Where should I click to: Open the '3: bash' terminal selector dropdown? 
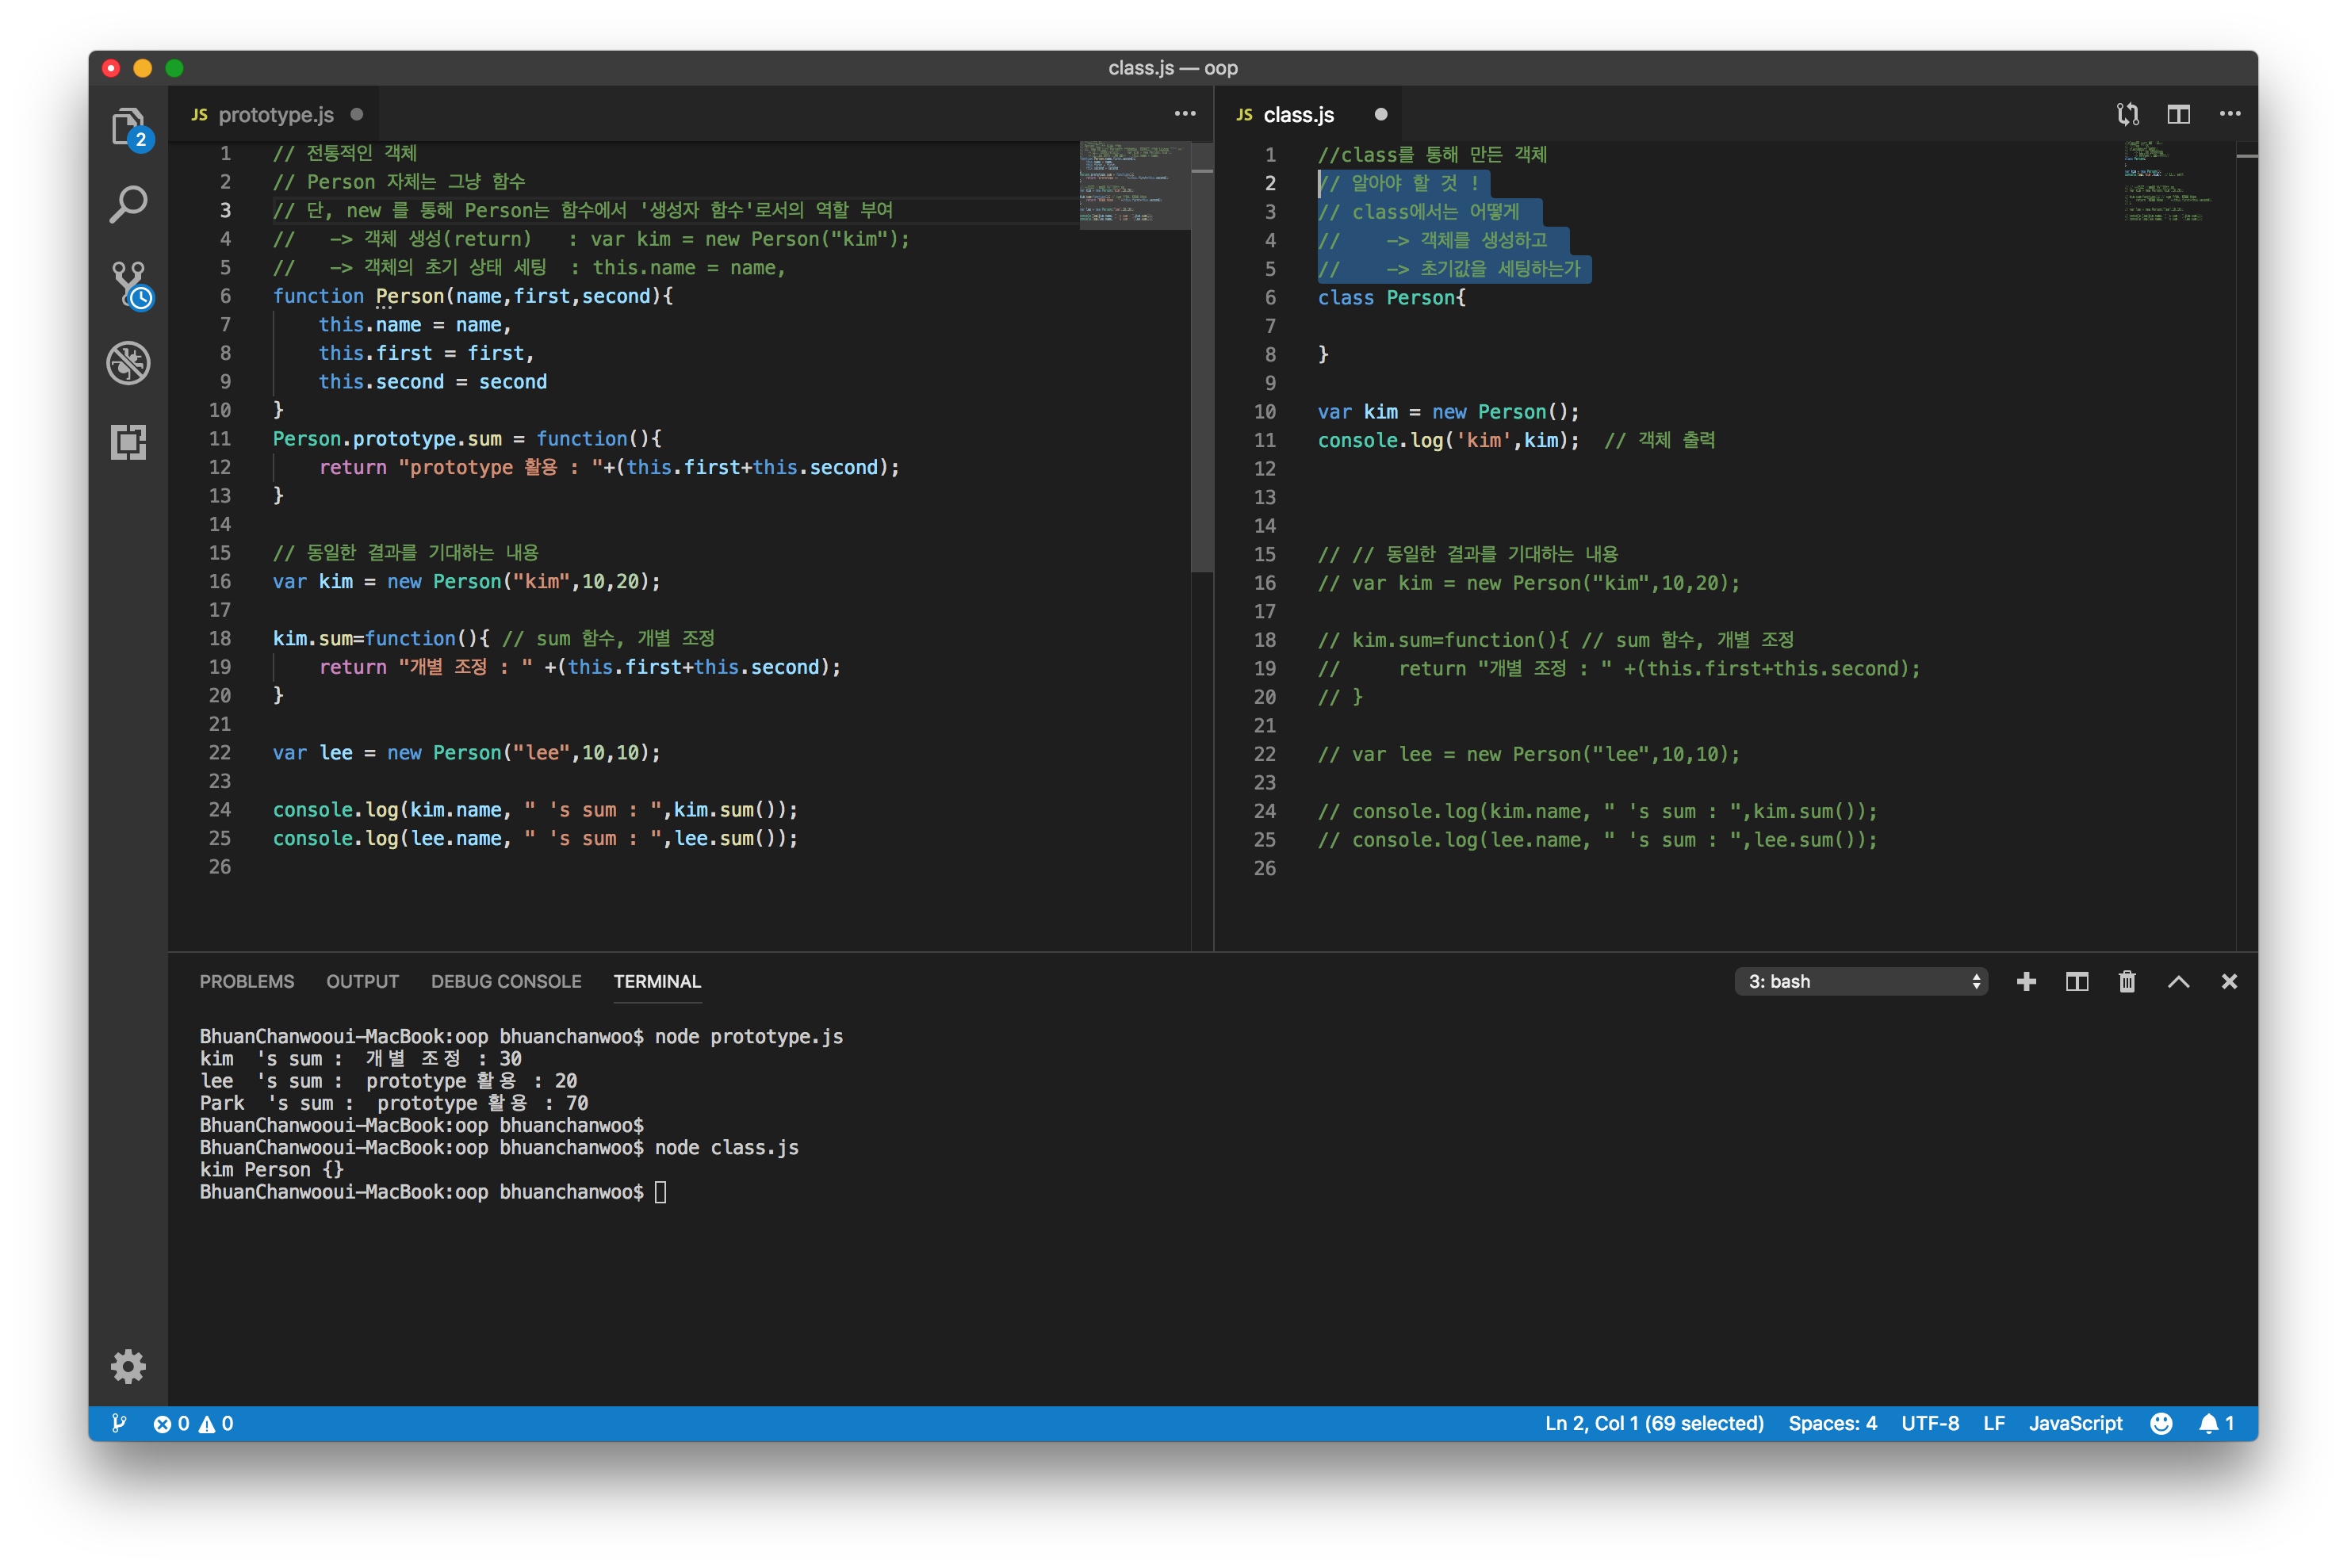[x=1861, y=981]
